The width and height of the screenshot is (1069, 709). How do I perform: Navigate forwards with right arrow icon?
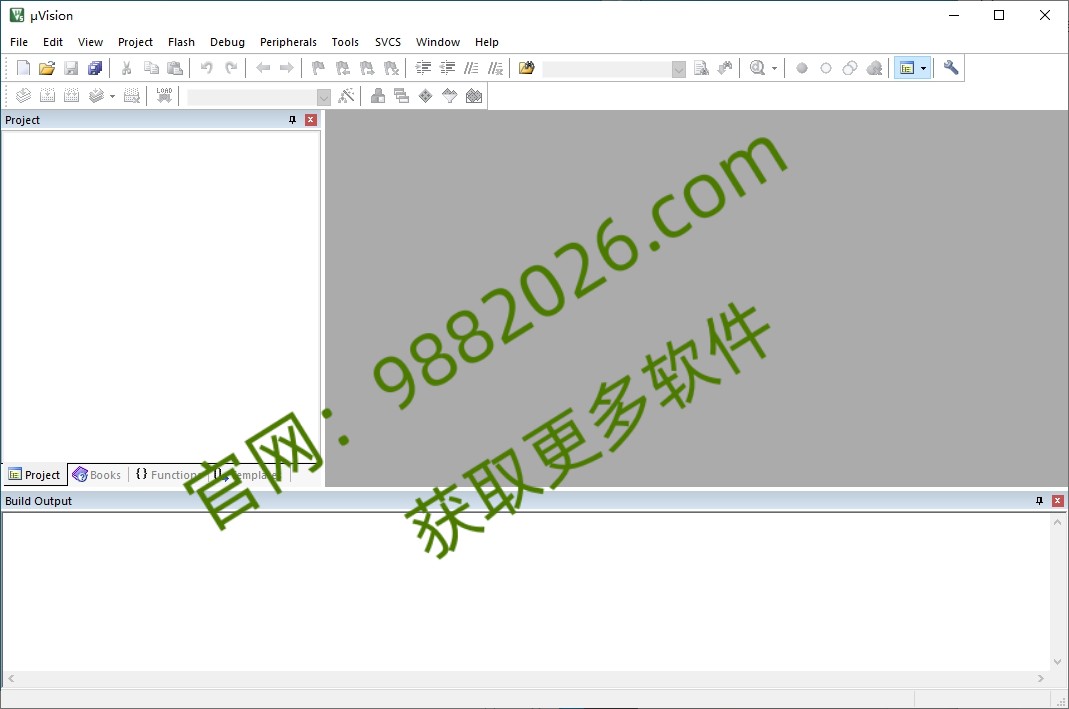point(287,68)
